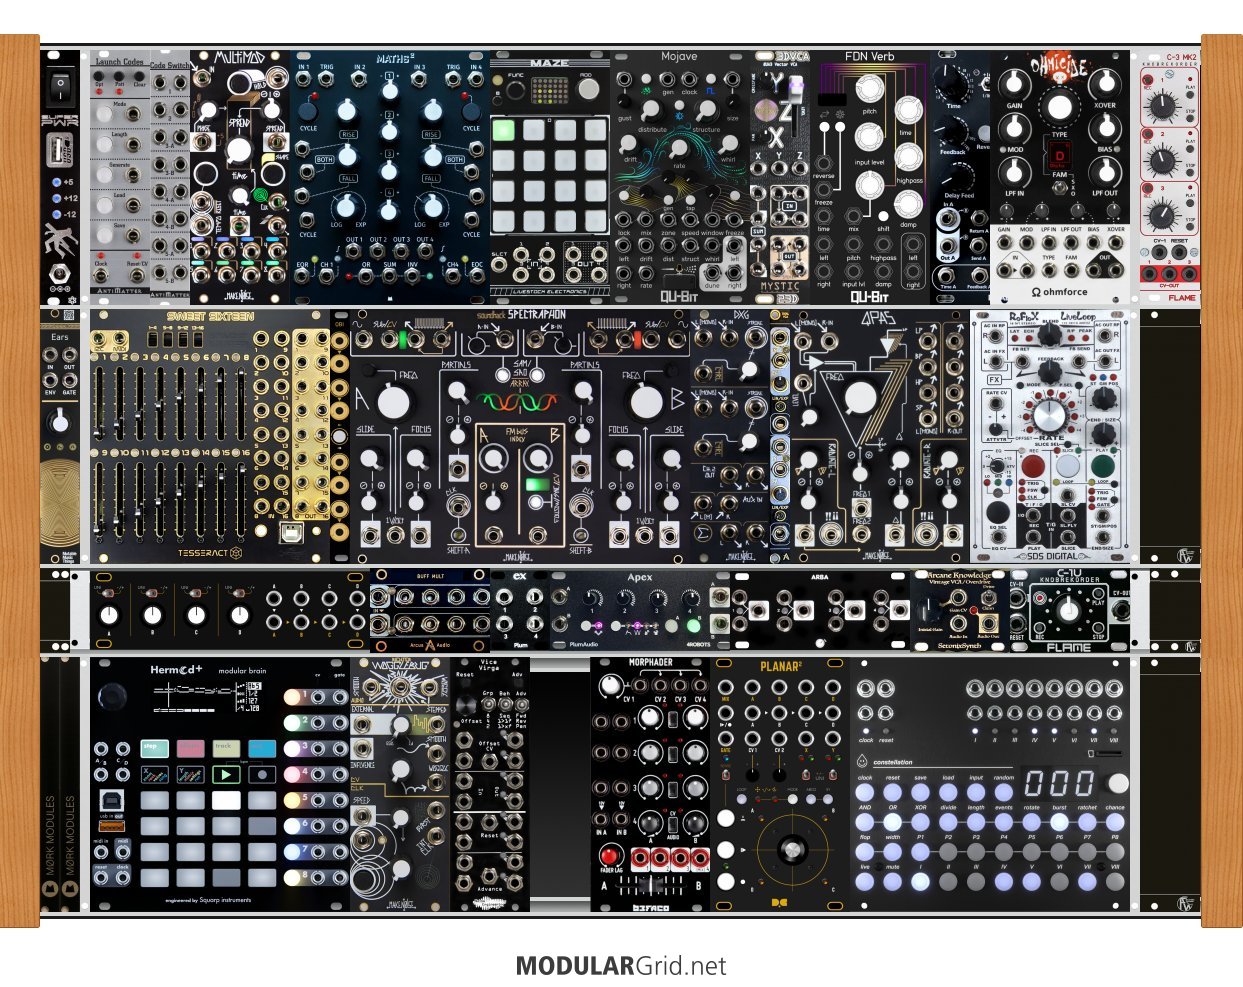The width and height of the screenshot is (1243, 987).
Task: Click the Livestock Electronics logo on Maze
Action: click(x=550, y=291)
